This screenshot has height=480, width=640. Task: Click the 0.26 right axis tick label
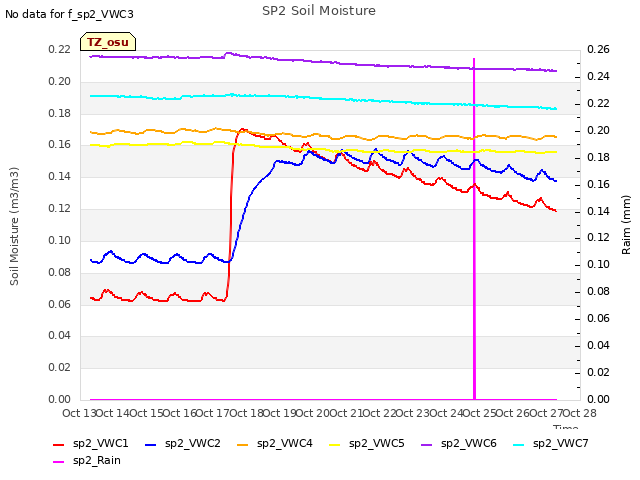[598, 50]
